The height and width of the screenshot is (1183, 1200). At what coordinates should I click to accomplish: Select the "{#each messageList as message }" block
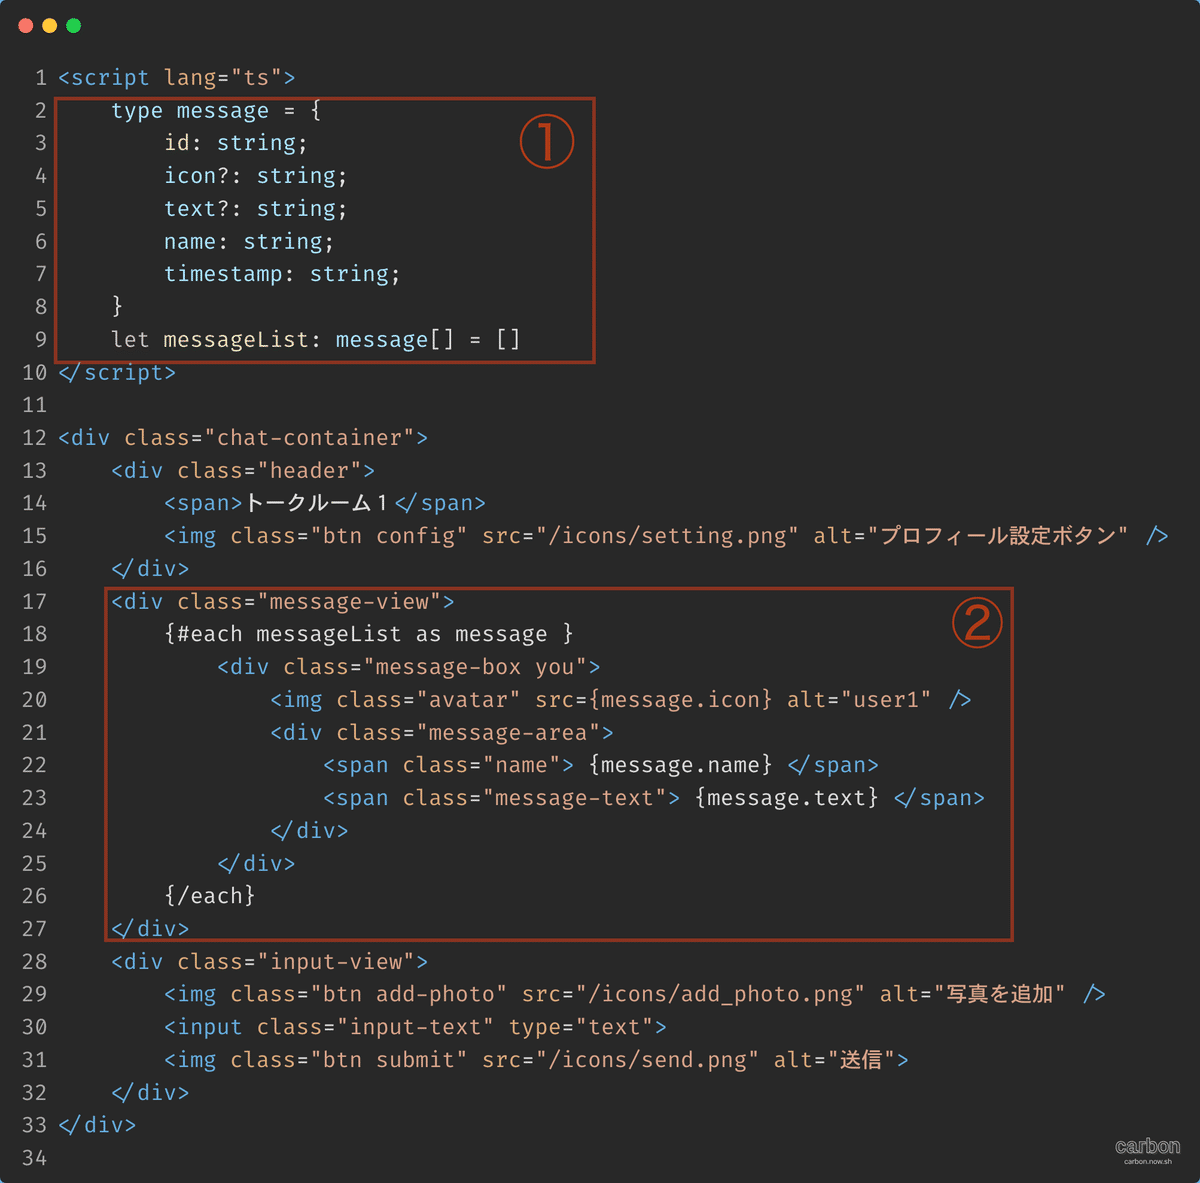pos(369,634)
